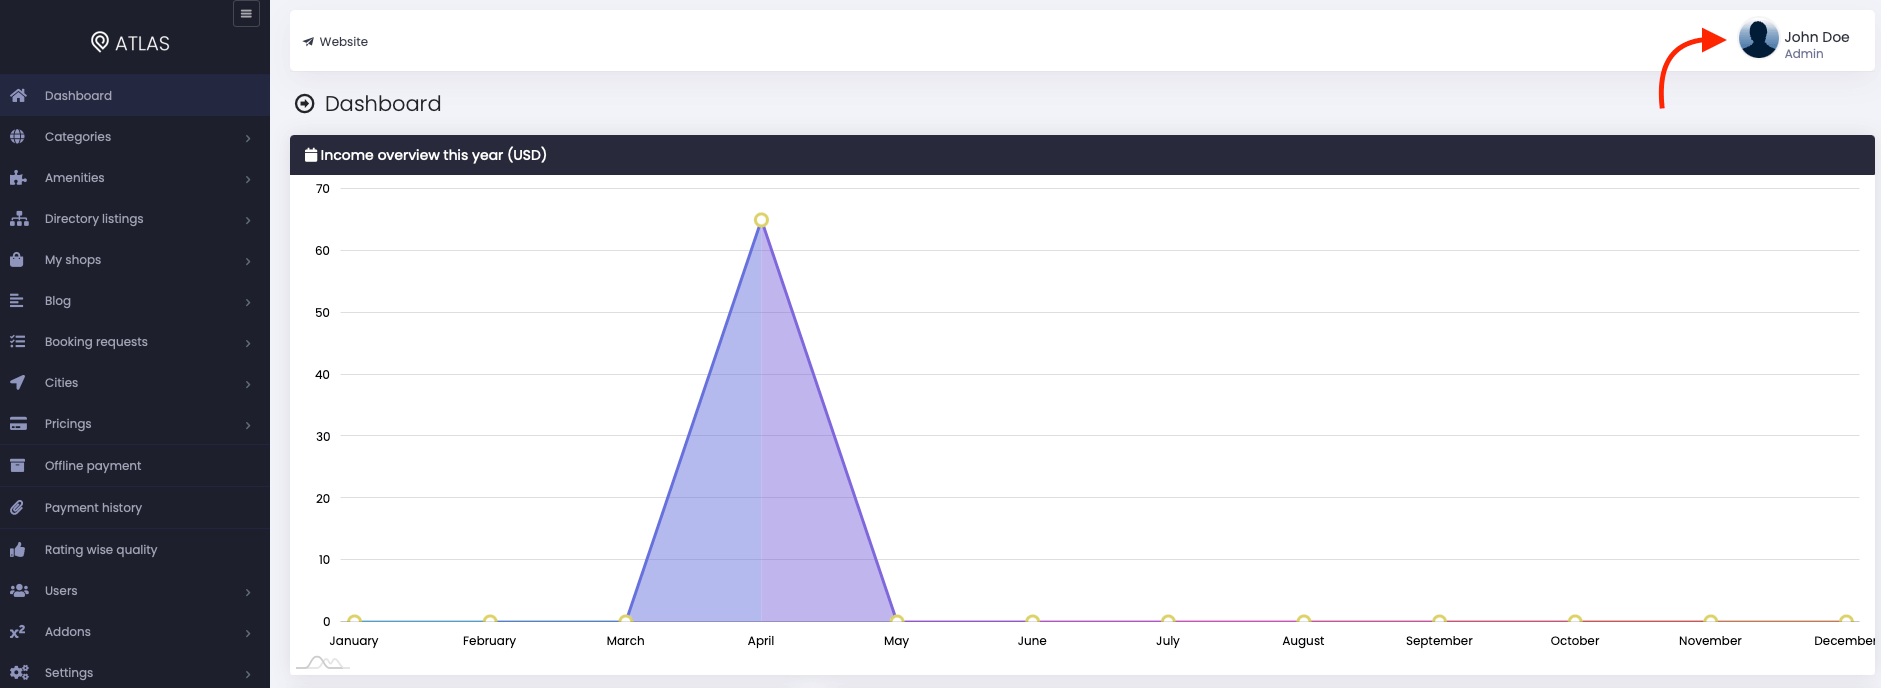Click the January data point on chart
This screenshot has height=688, width=1881.
pyautogui.click(x=354, y=620)
